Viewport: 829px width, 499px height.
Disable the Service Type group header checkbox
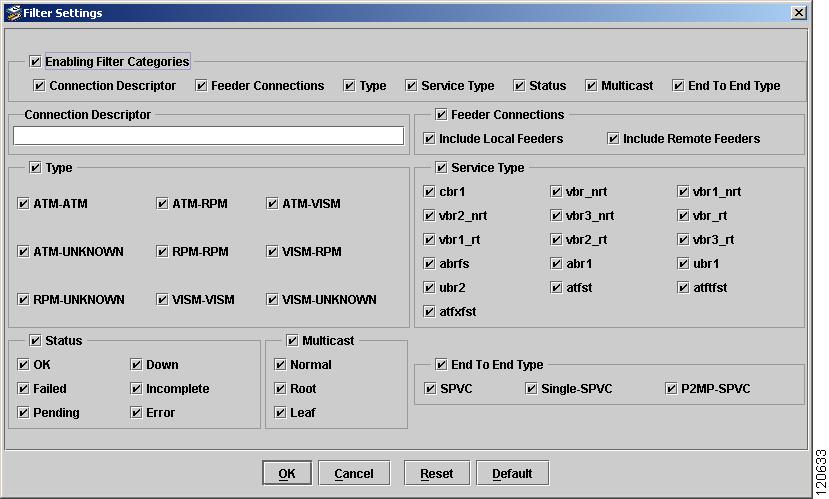(441, 168)
